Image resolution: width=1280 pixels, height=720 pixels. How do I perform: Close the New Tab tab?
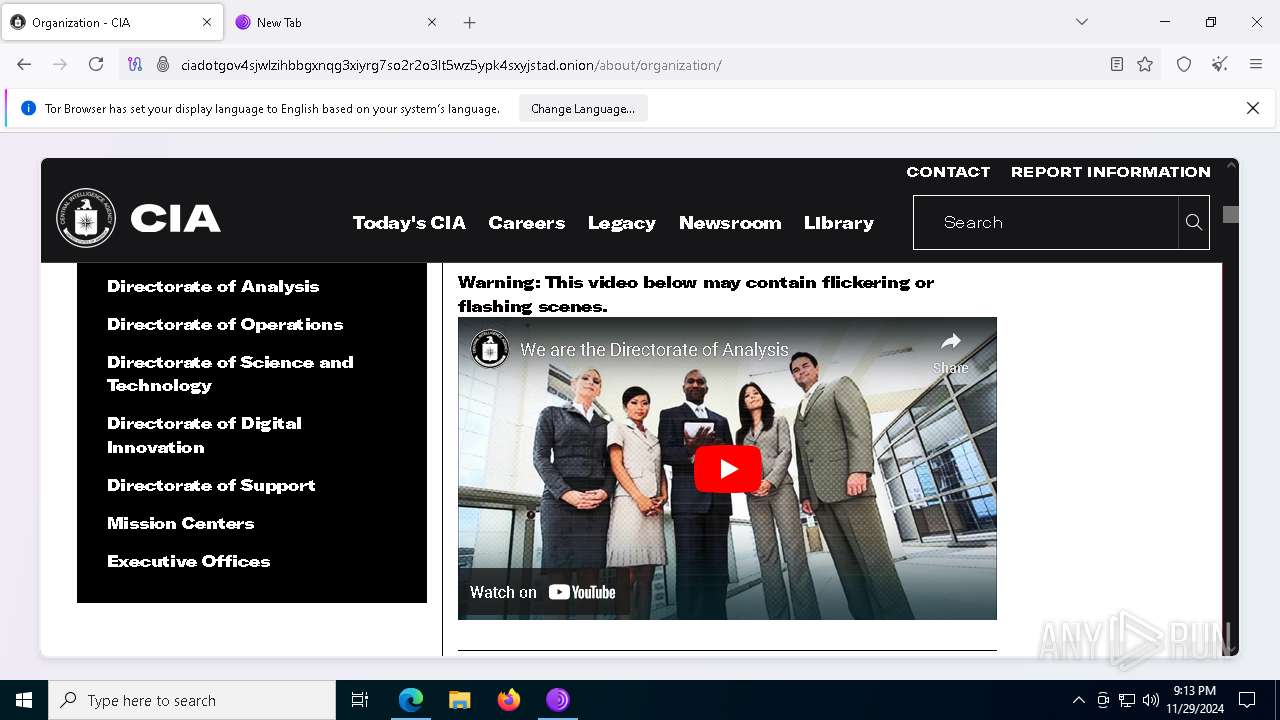pyautogui.click(x=432, y=22)
